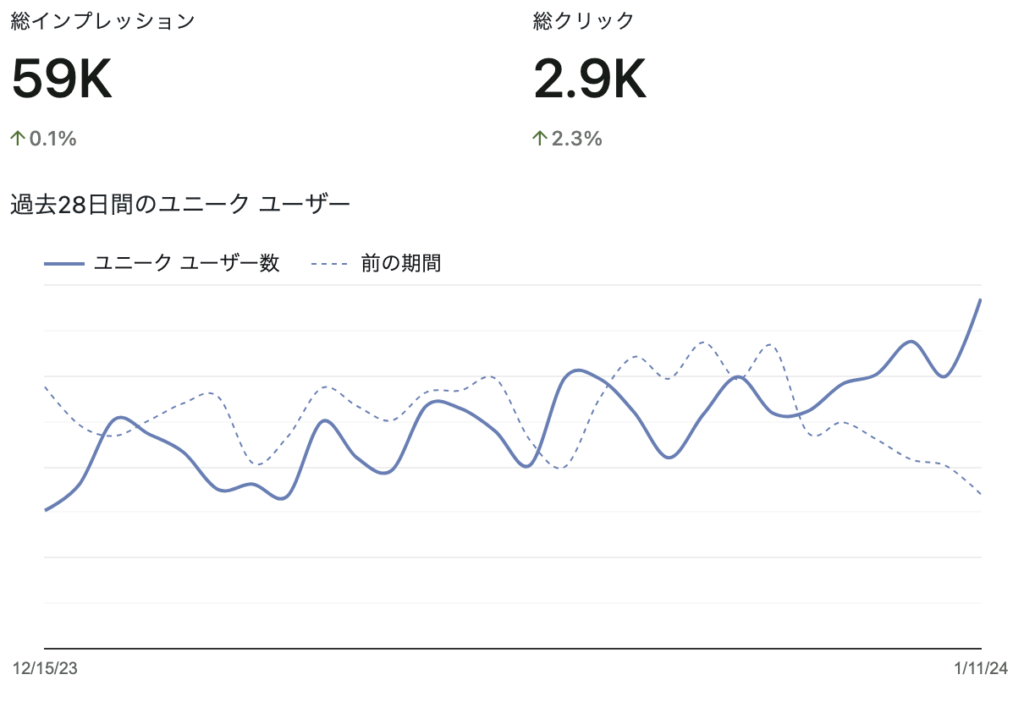Screen dimensions: 1024x702
Task: Click the solid line legend marker
Action: point(63,264)
